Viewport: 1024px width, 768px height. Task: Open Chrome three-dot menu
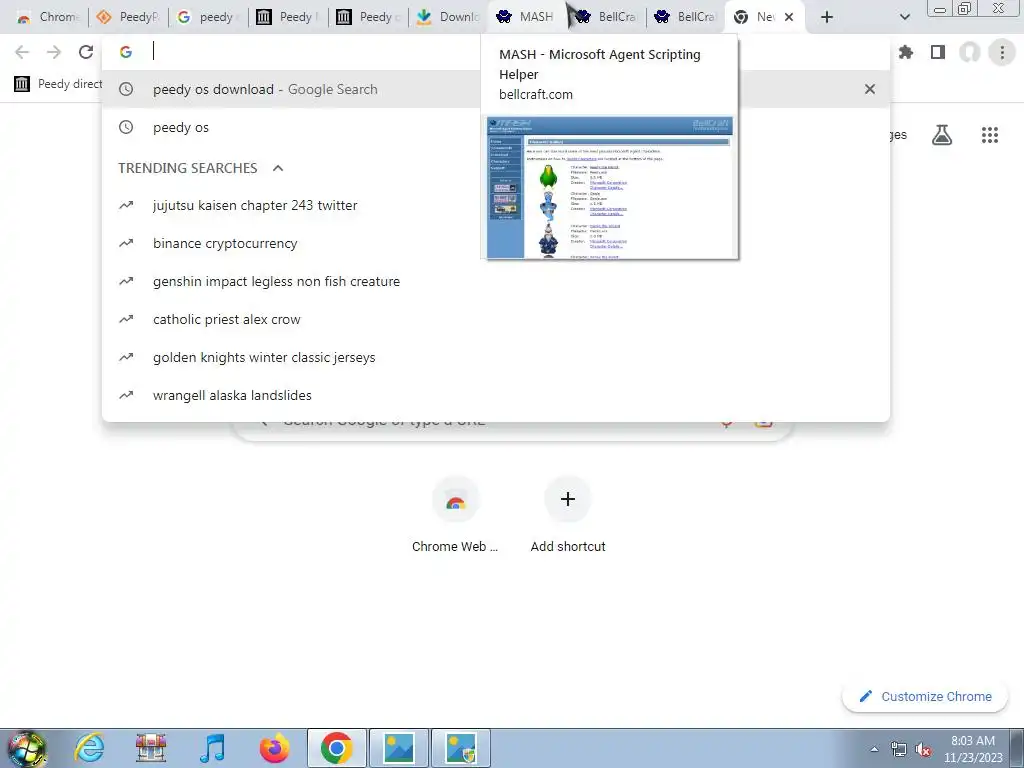1002,52
